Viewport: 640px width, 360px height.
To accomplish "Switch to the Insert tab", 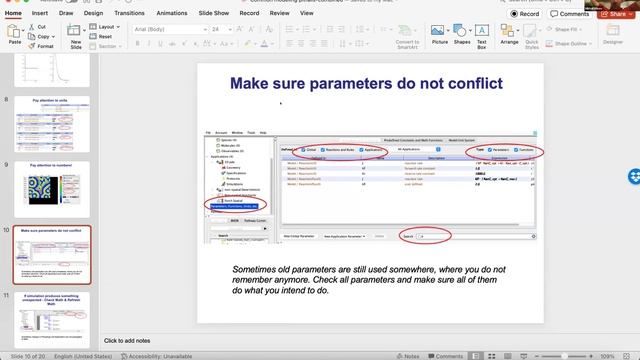I will point(40,13).
